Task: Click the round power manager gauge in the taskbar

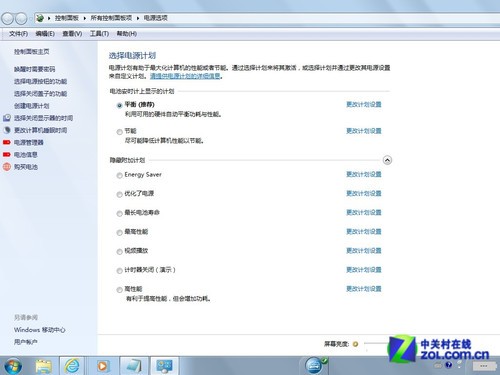Action: click(x=315, y=366)
